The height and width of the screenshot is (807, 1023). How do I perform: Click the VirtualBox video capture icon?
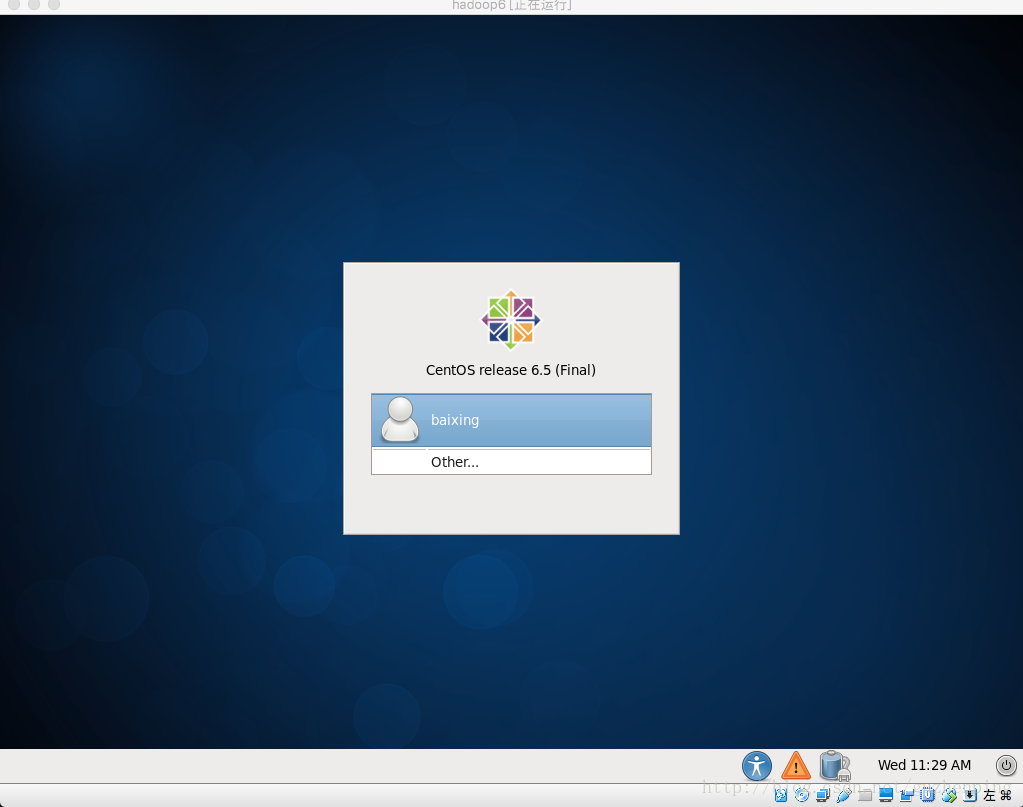(x=906, y=795)
